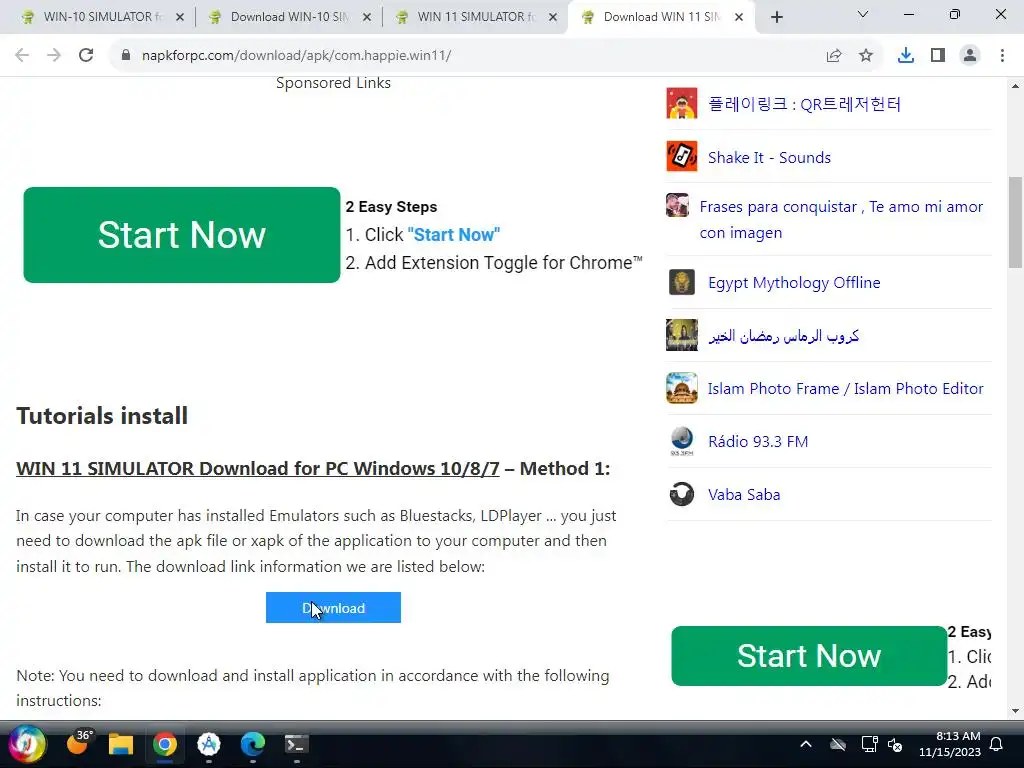Click Rádio 93.3 FM app icon

click(682, 441)
